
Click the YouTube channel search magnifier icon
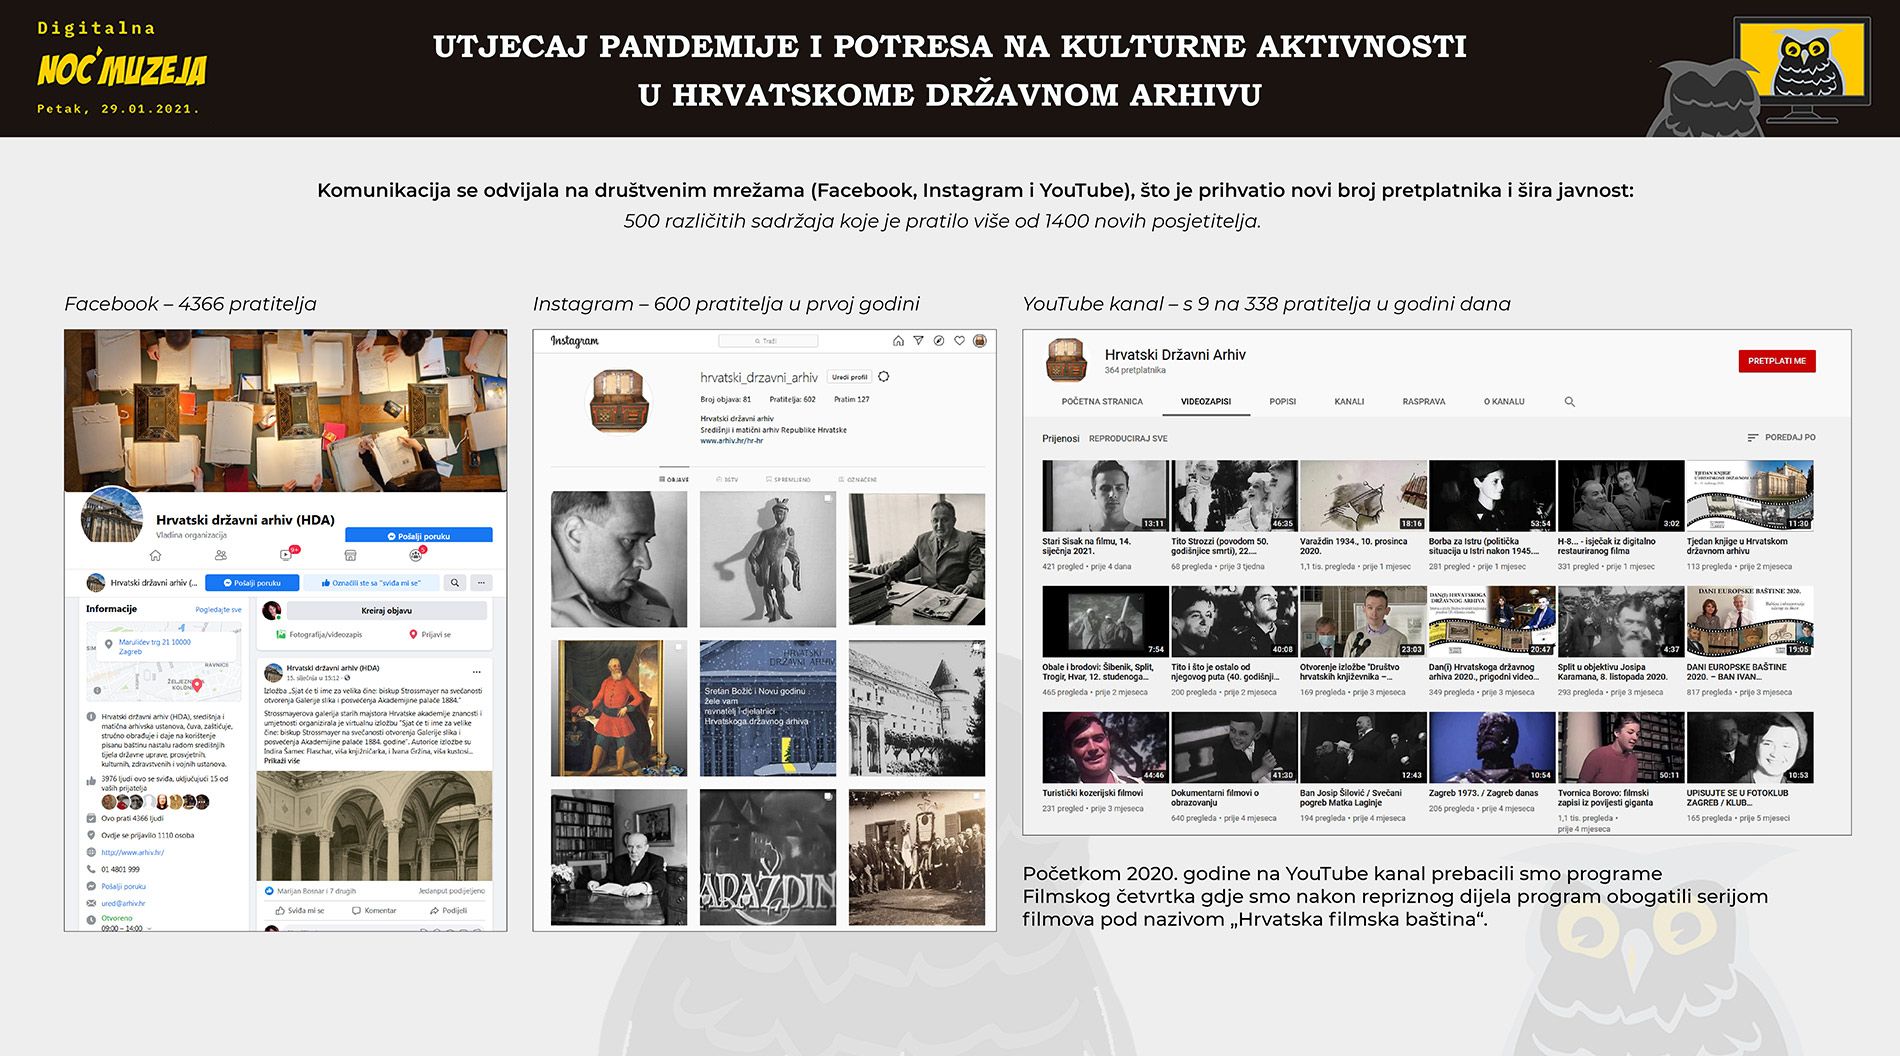coord(1569,401)
